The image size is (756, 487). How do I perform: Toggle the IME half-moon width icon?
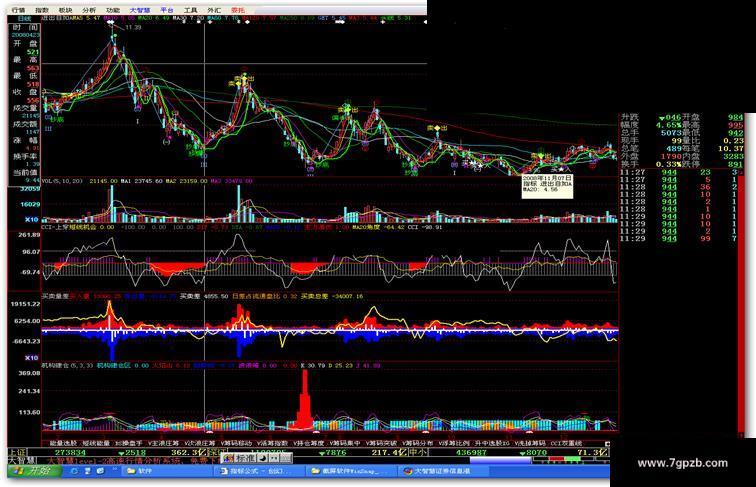click(x=263, y=458)
